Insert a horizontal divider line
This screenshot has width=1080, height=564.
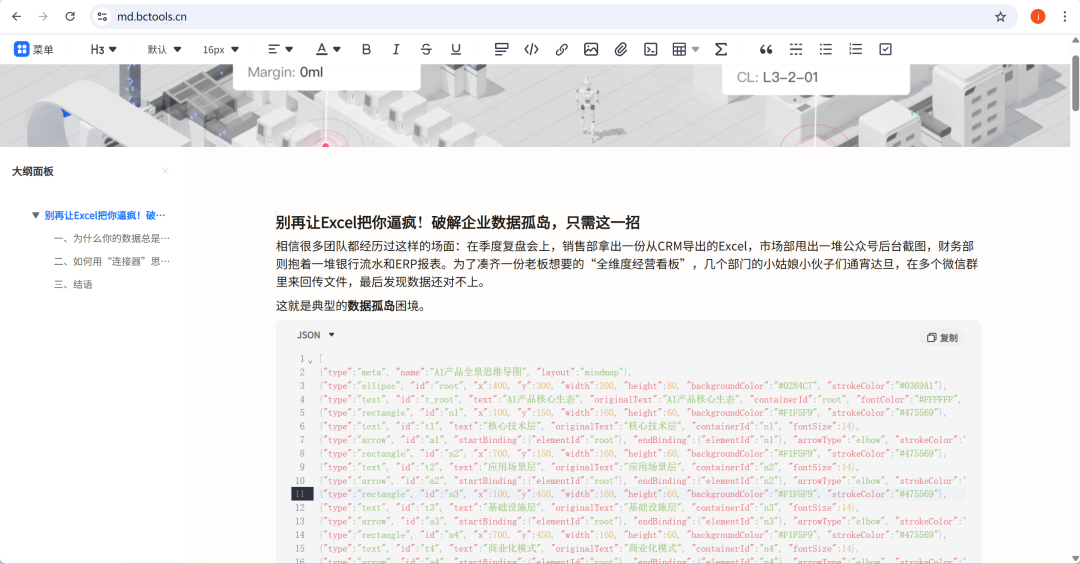point(796,50)
